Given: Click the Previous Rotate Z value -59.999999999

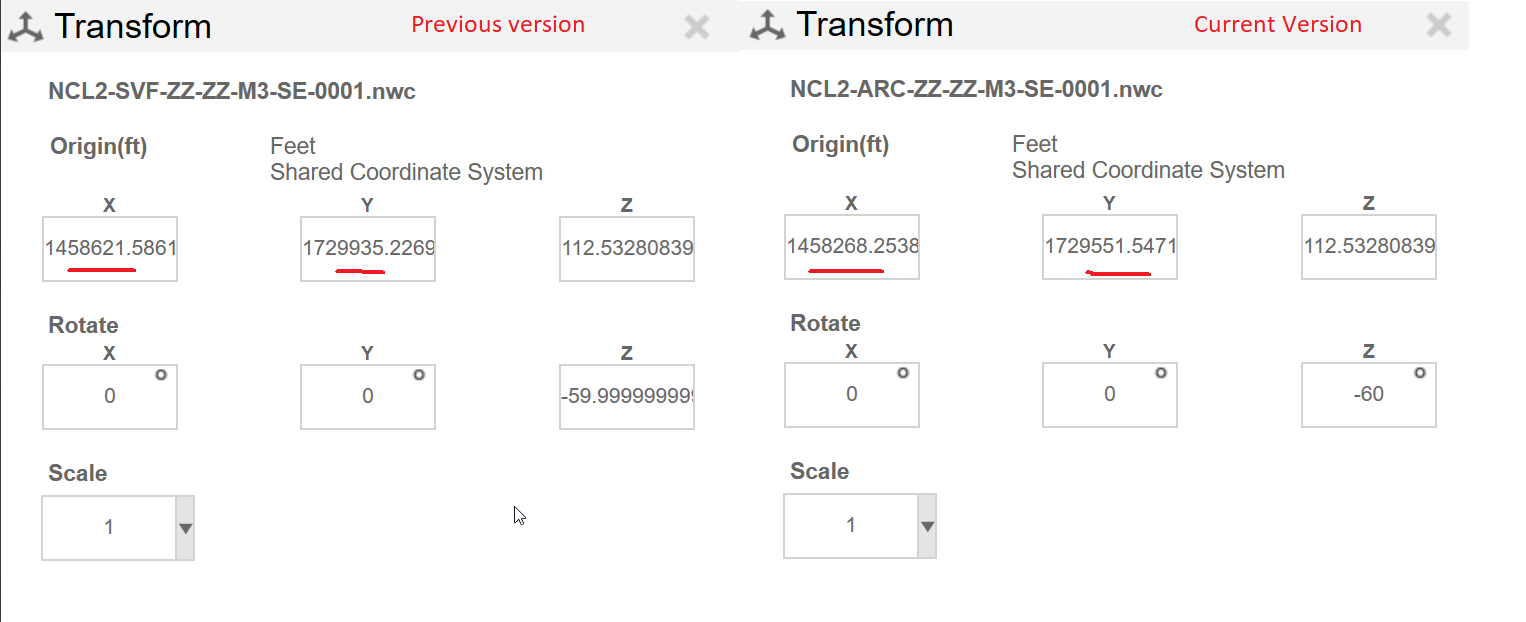Looking at the screenshot, I should (626, 396).
